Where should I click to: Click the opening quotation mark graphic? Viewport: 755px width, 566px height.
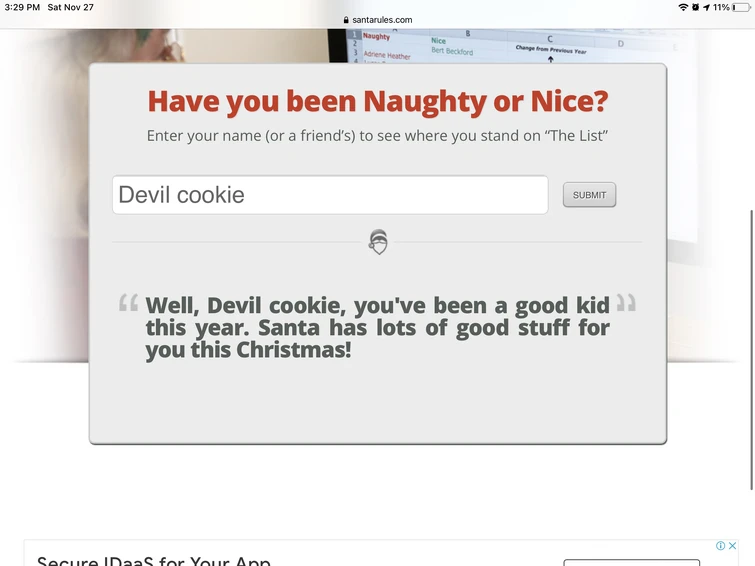pos(128,303)
